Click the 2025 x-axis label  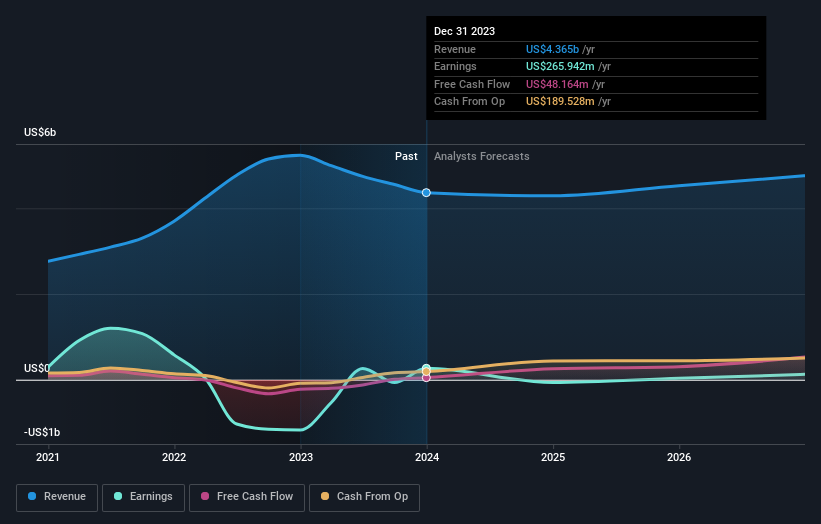pyautogui.click(x=553, y=457)
